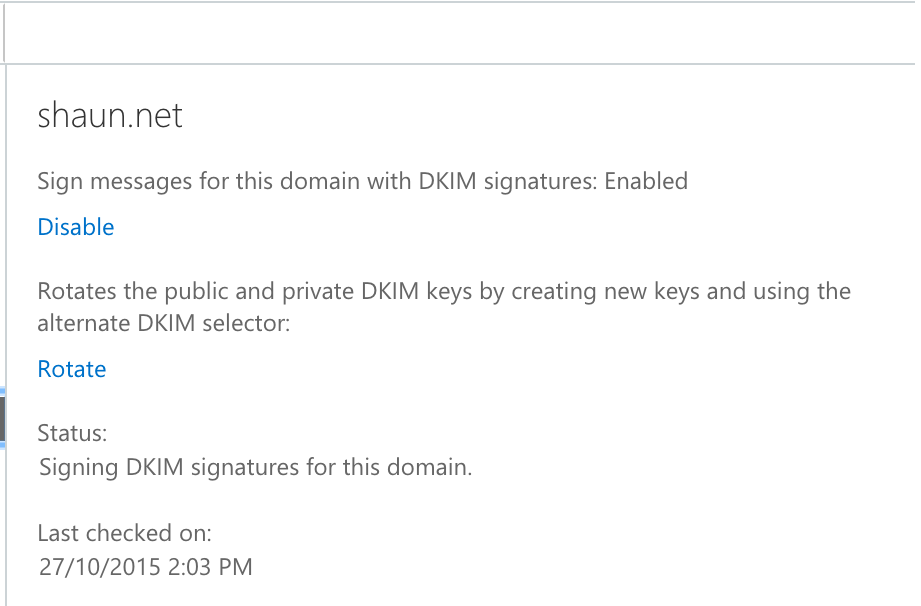This screenshot has height=606, width=921.
Task: Click the '.net' part of the domain title
Action: pyautogui.click(x=157, y=117)
